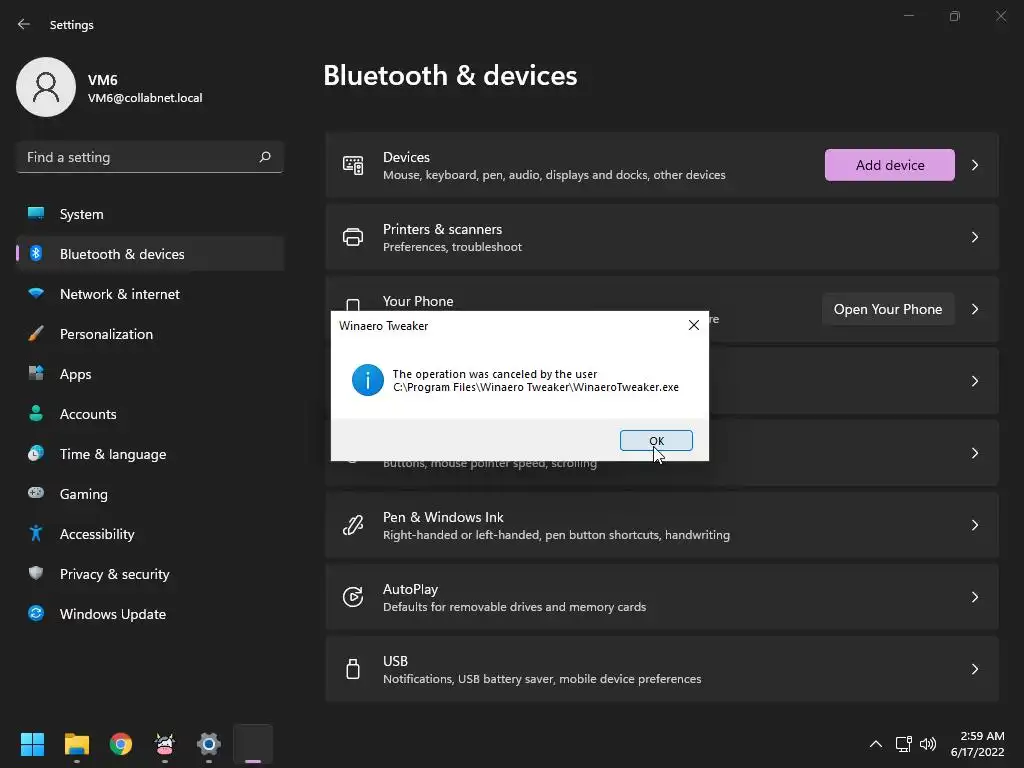
Task: Open Personalization settings
Action: click(150, 334)
